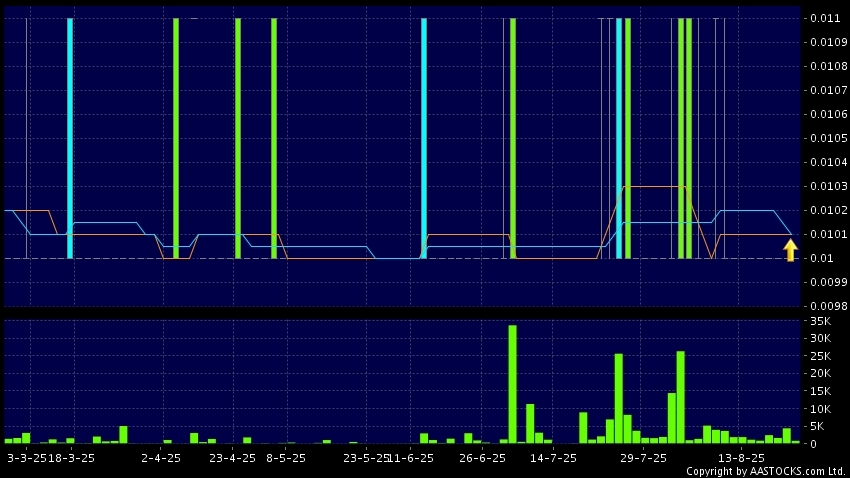Select the 0.0099 price axis label
The height and width of the screenshot is (478, 850).
click(x=828, y=282)
